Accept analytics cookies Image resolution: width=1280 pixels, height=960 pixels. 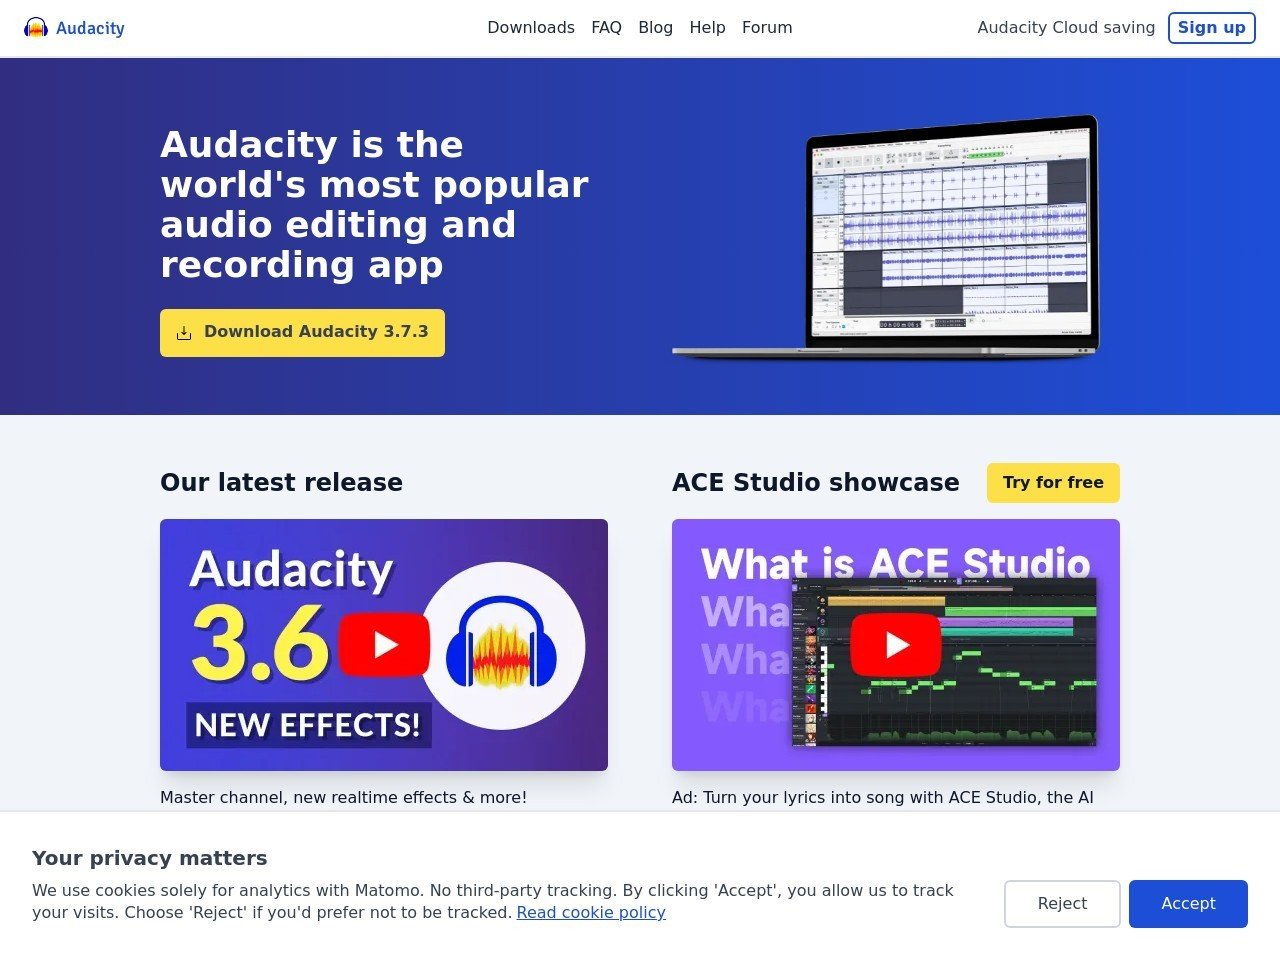(x=1188, y=904)
